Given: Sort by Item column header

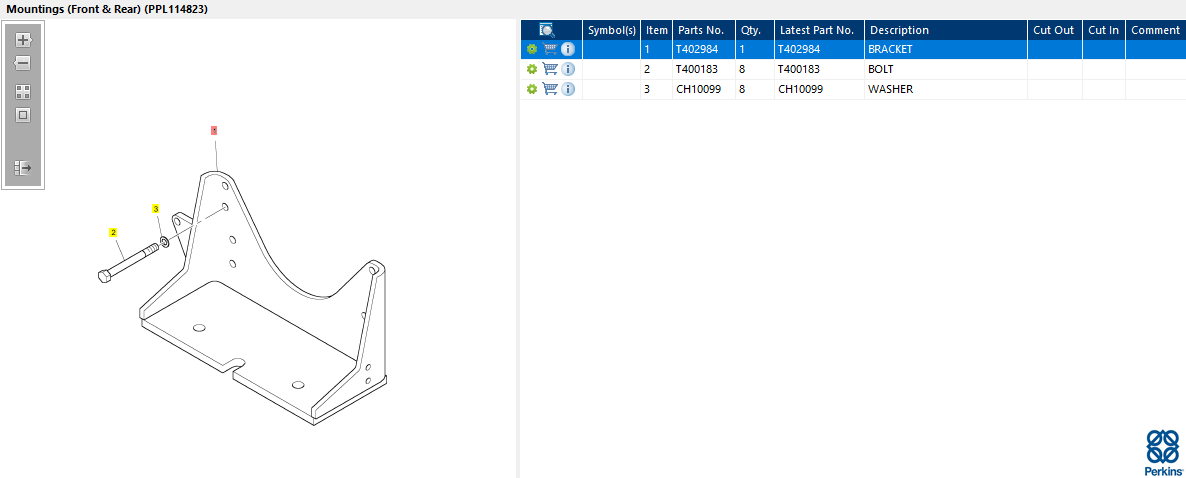Looking at the screenshot, I should click(657, 30).
